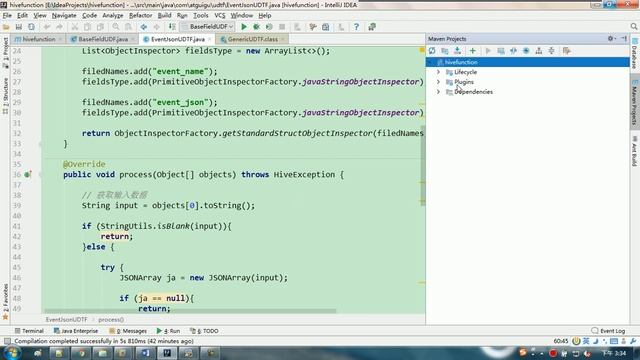Navigate Back with the left arrow icon
This screenshot has height=360, width=640.
(x=144, y=27)
